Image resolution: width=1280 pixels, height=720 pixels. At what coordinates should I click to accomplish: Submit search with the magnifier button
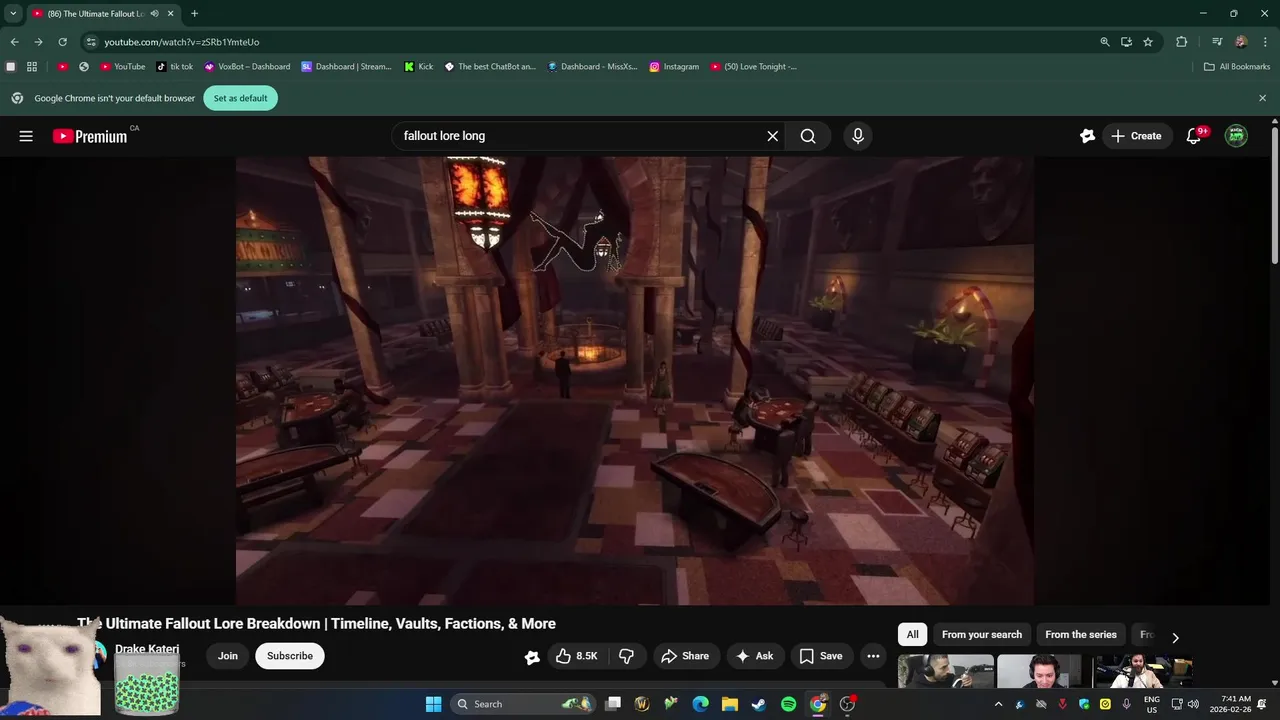pyautogui.click(x=808, y=136)
